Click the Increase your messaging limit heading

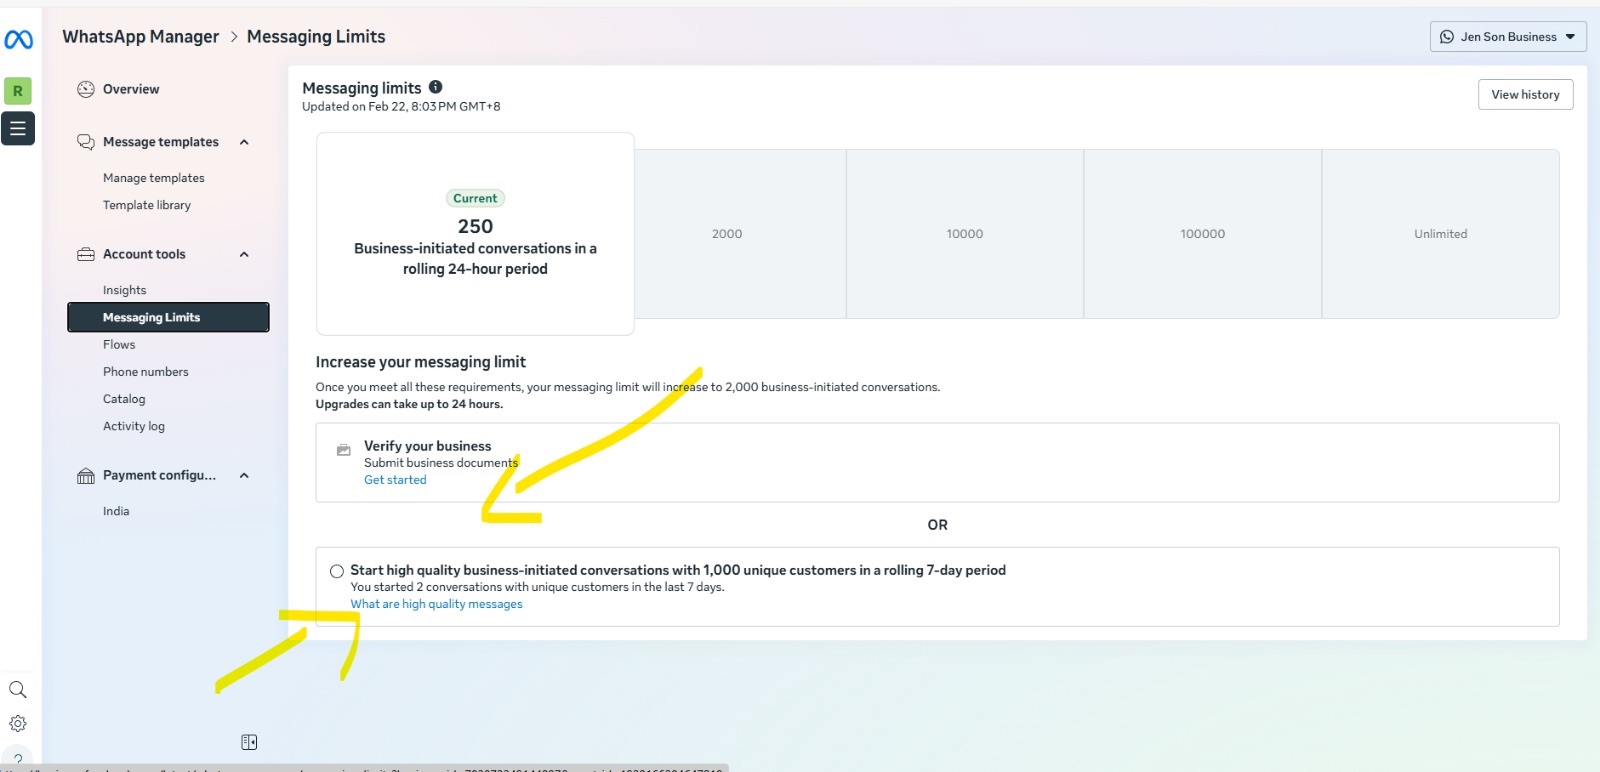pyautogui.click(x=421, y=362)
